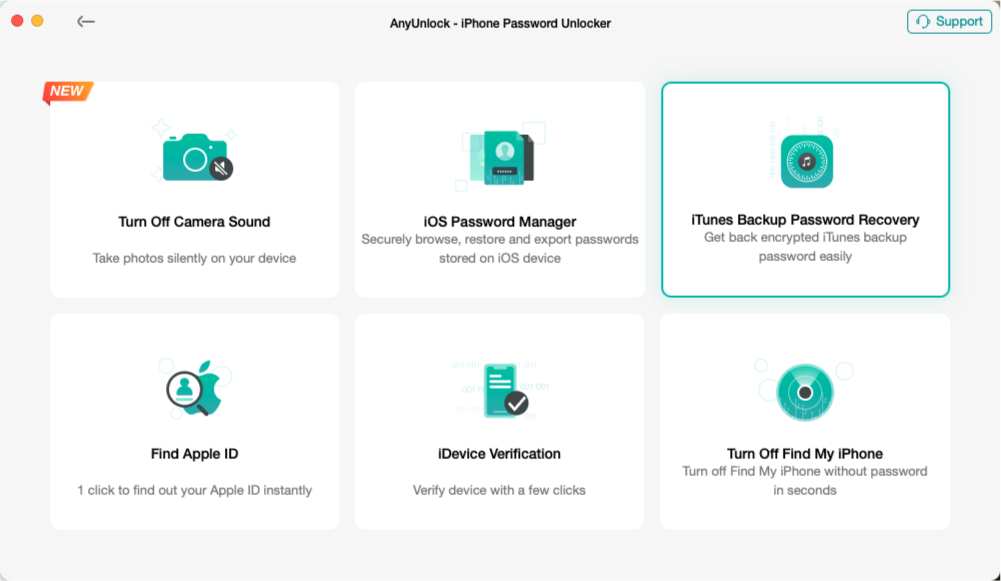Select the iOS Password Manager title
Screen dimensions: 1001x581
[x=500, y=222]
